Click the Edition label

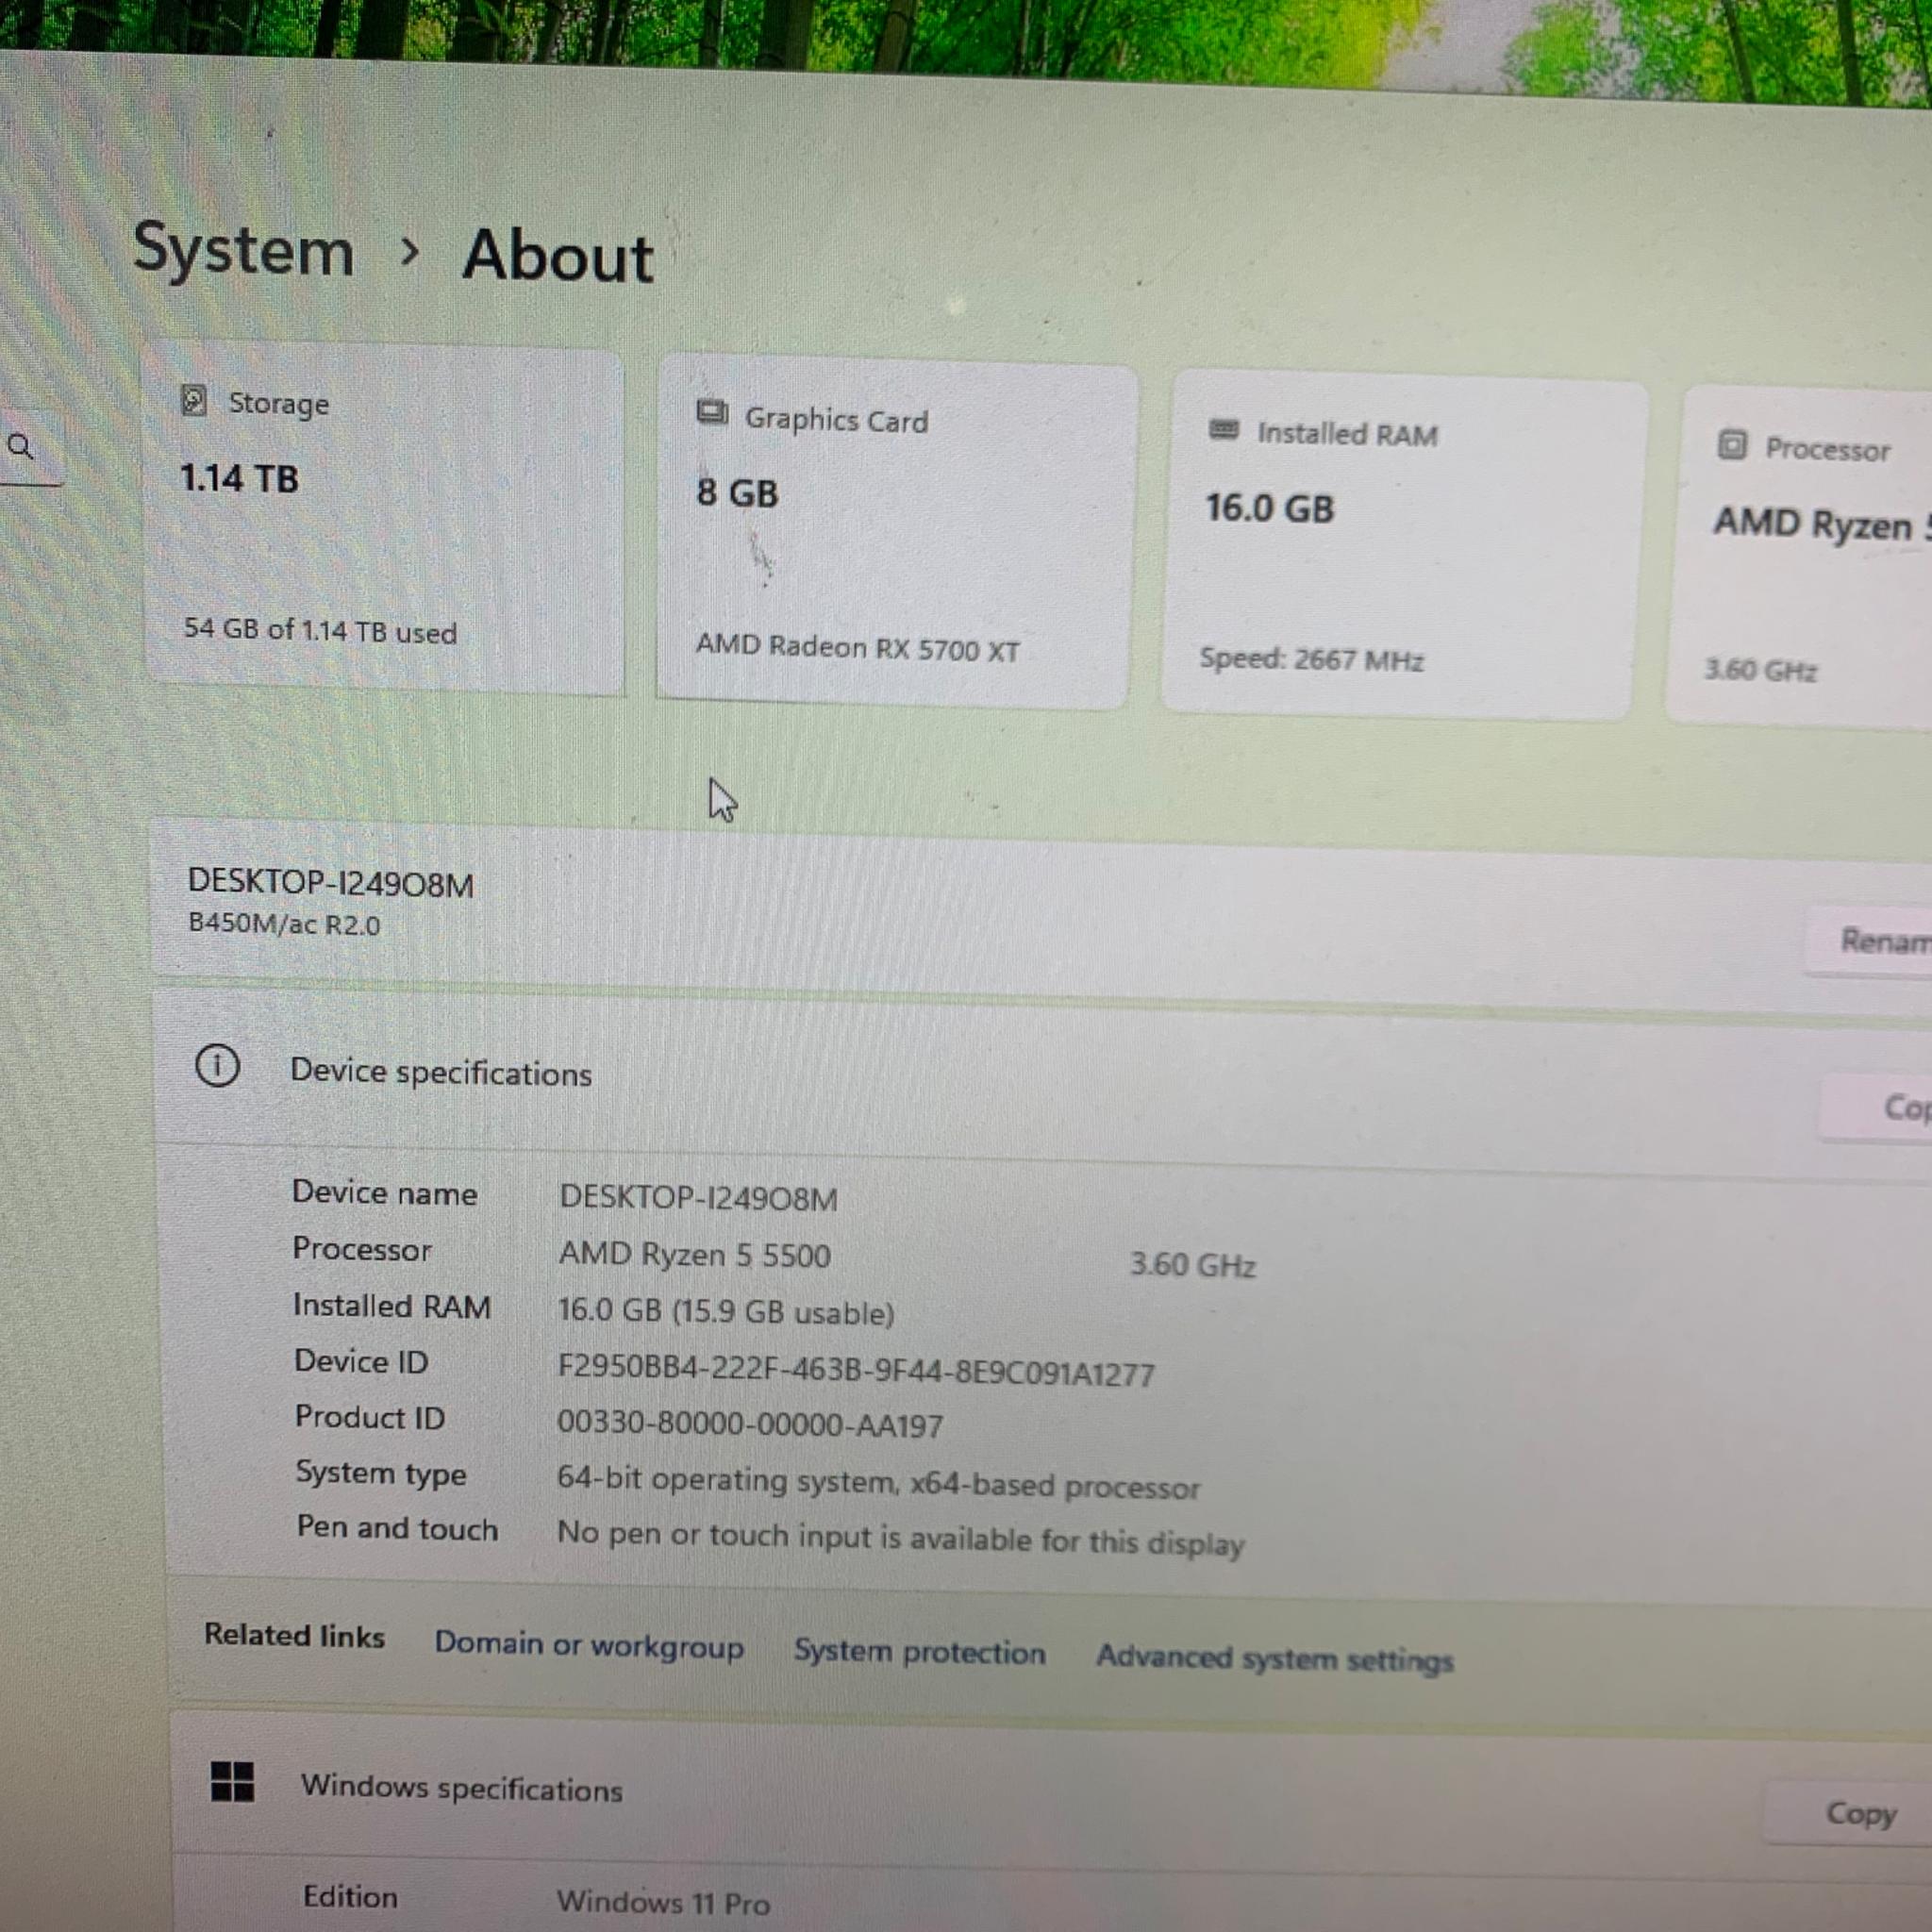click(x=350, y=1896)
